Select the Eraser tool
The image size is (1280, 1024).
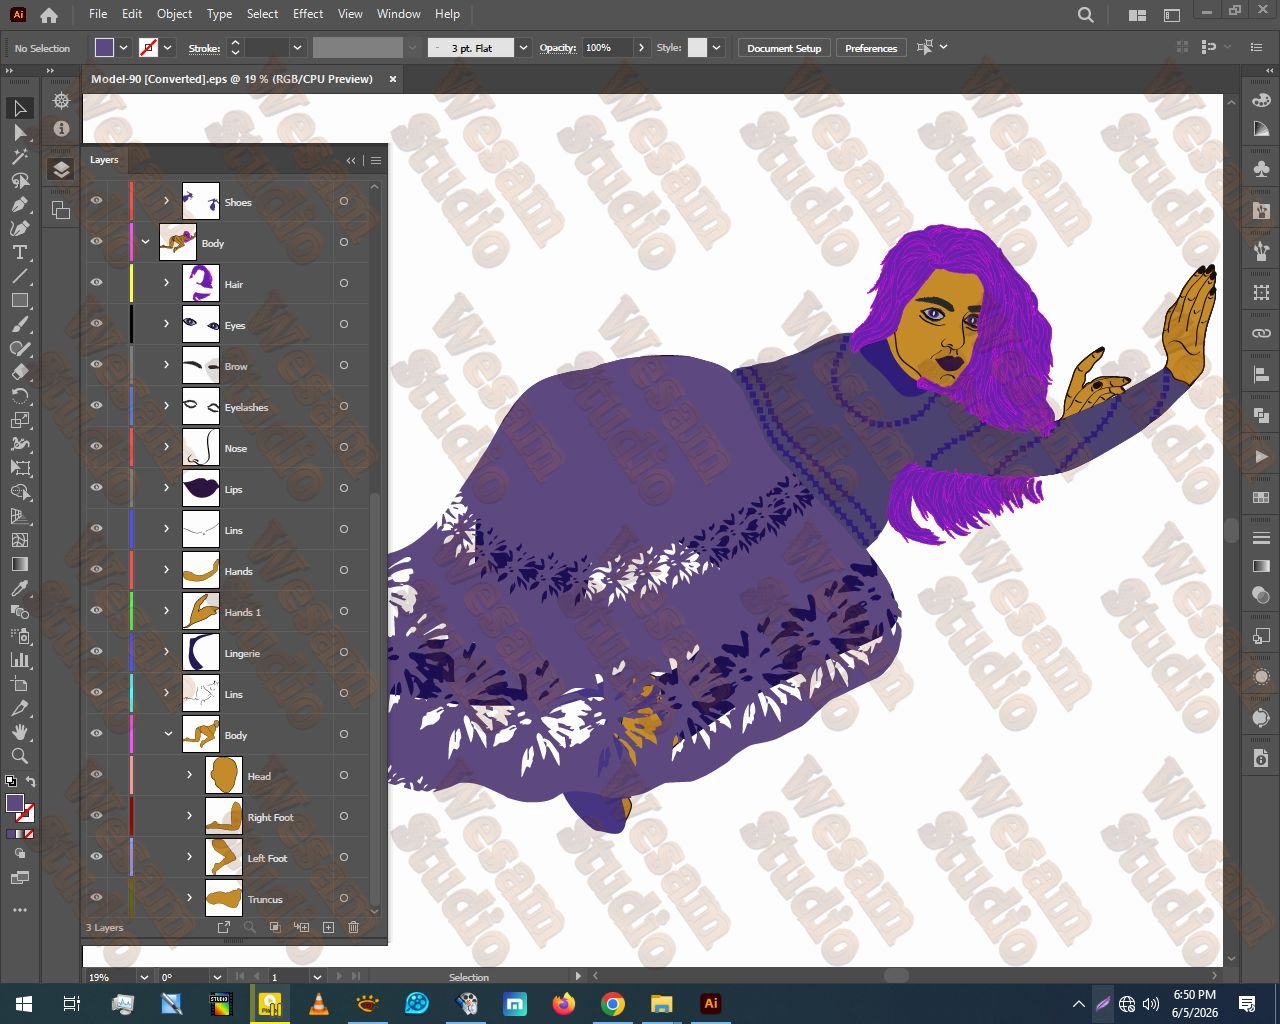click(19, 372)
